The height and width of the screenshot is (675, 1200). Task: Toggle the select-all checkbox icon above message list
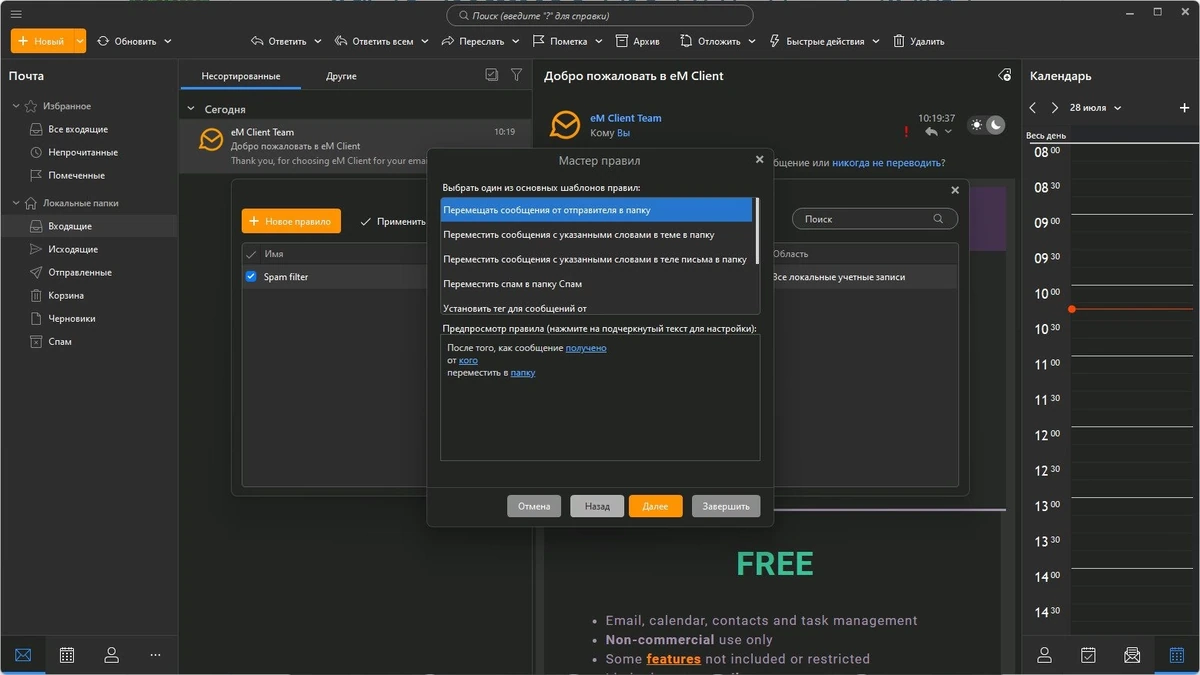point(491,75)
